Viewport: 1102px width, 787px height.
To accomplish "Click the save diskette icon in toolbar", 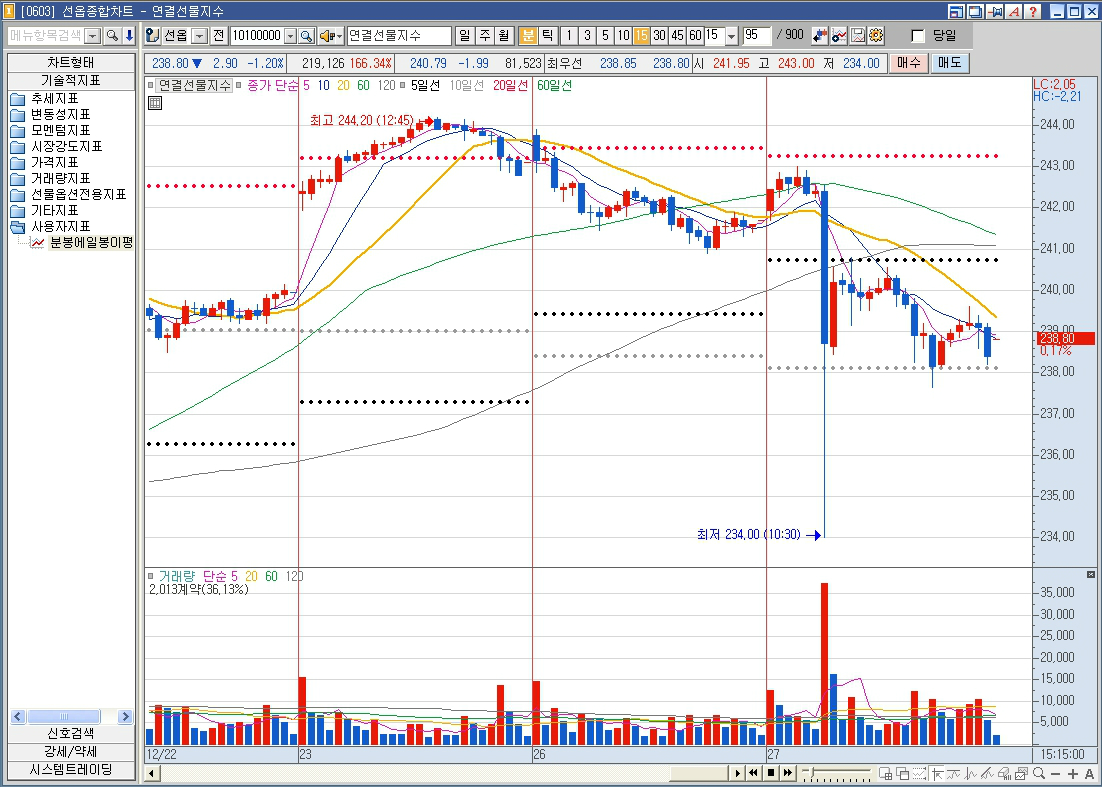I will tap(858, 36).
